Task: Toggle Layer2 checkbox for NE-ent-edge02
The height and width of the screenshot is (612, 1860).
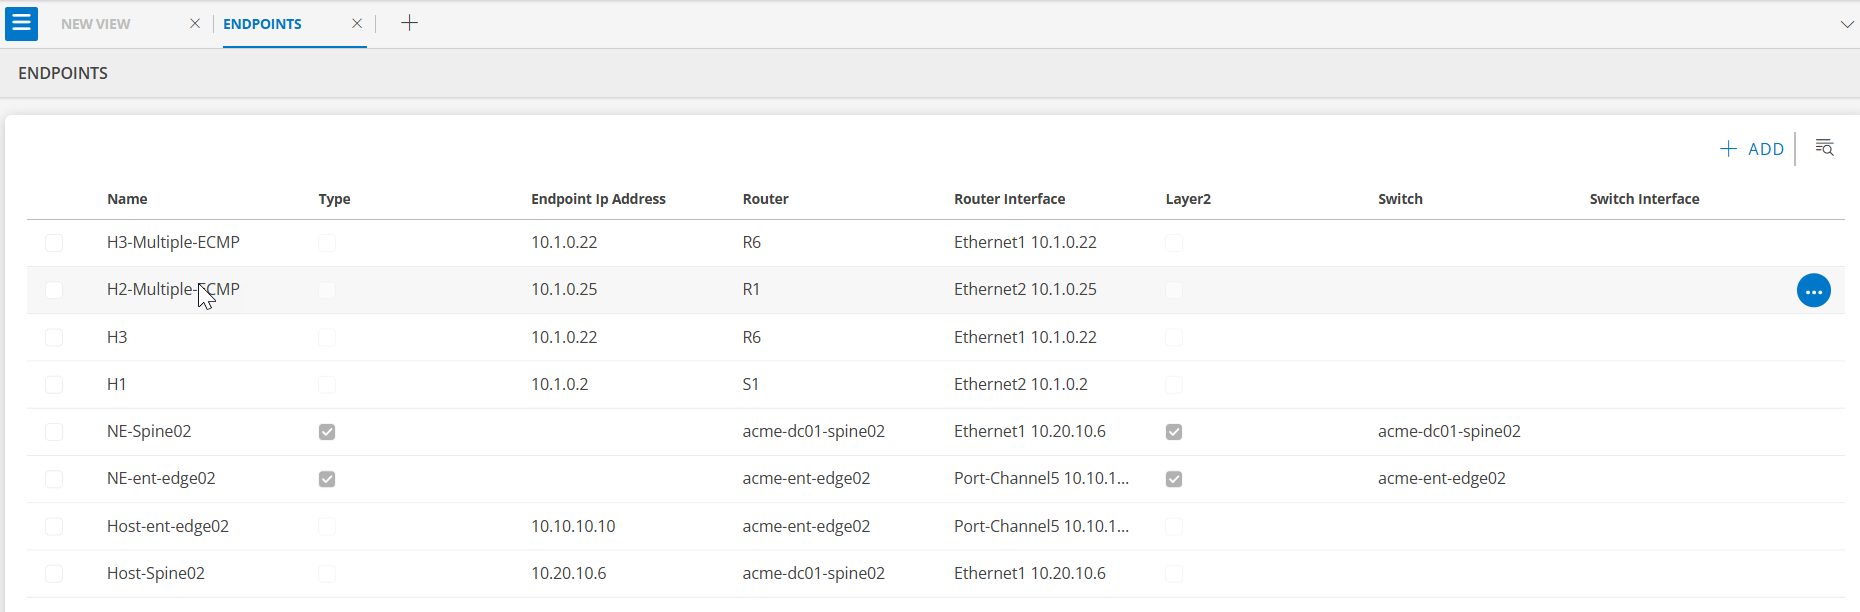Action: [1174, 479]
